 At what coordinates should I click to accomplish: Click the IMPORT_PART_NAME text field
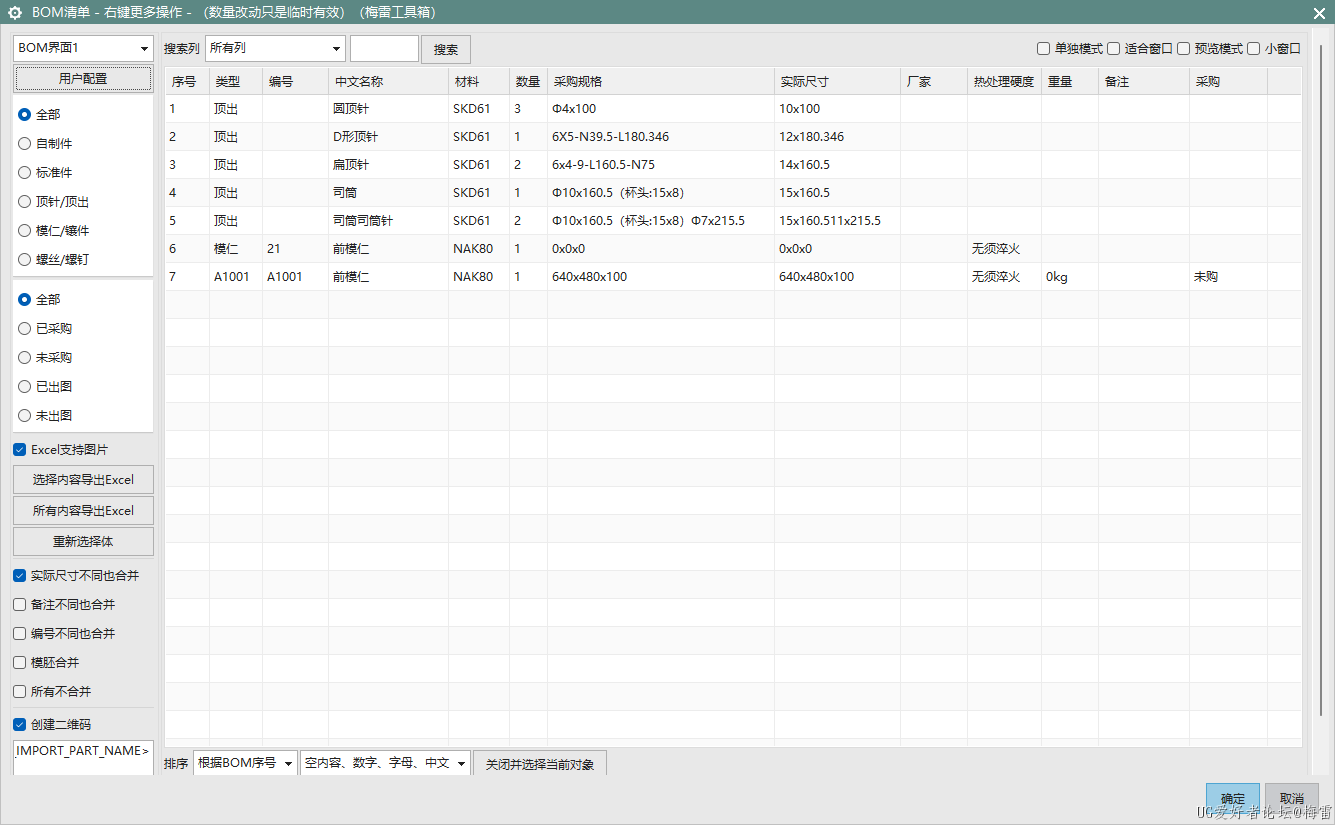[83, 757]
